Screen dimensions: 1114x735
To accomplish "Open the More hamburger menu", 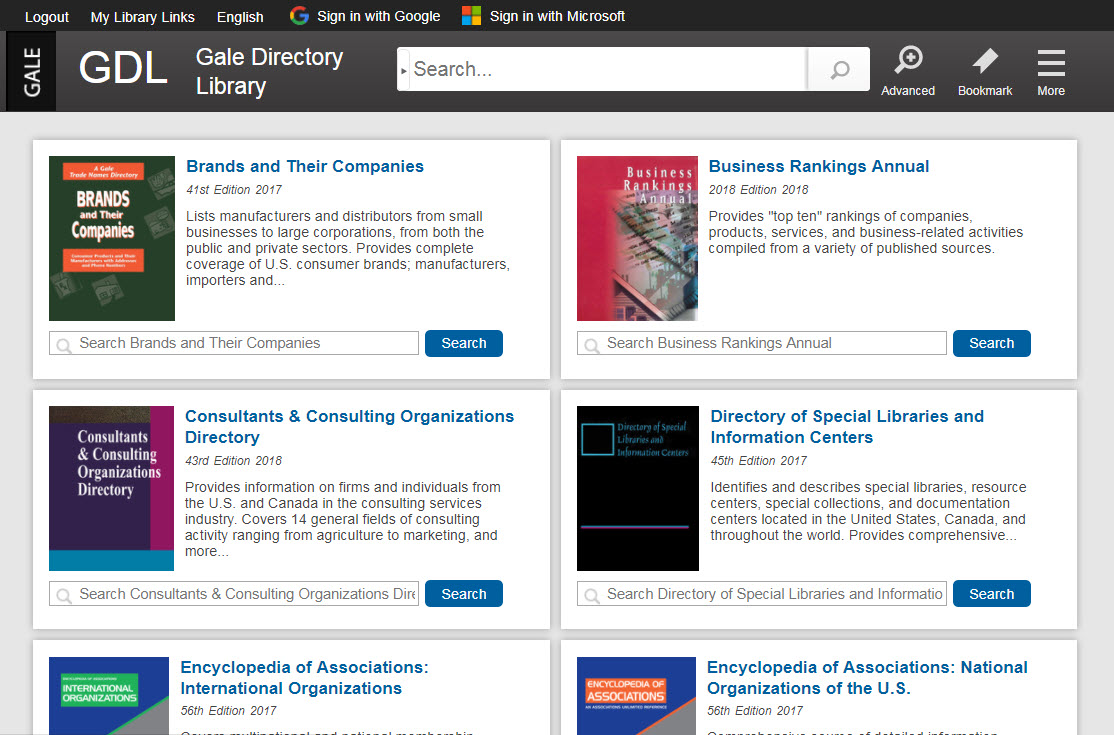I will 1051,71.
